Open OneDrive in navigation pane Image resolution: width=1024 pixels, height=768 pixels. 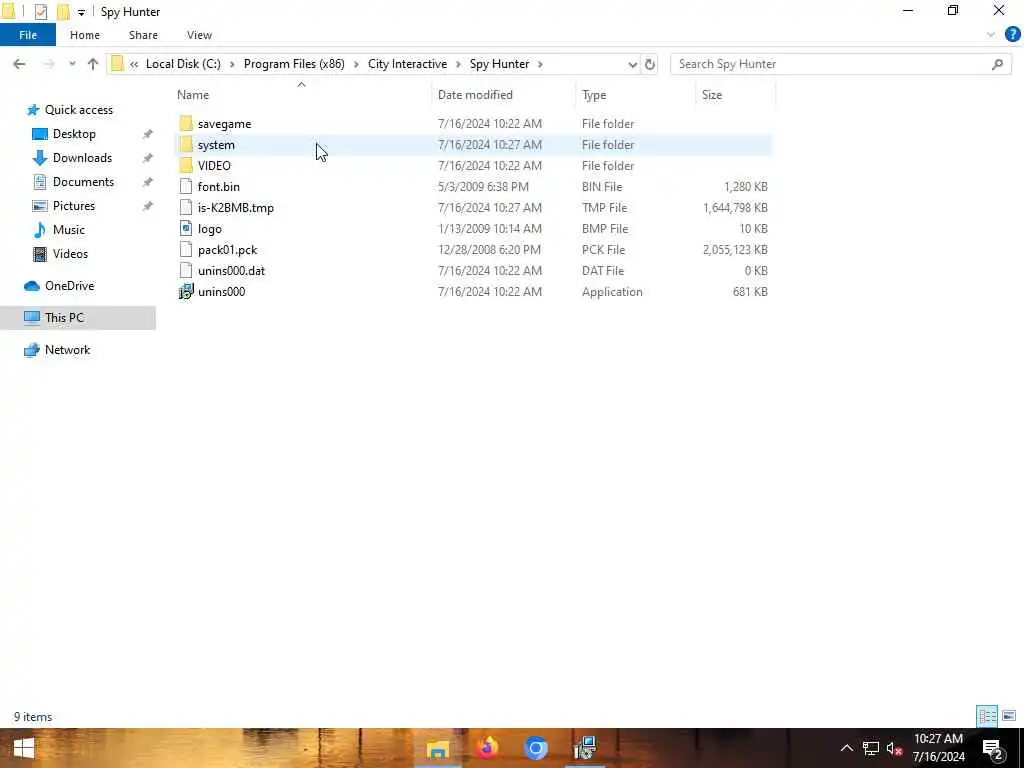point(69,286)
